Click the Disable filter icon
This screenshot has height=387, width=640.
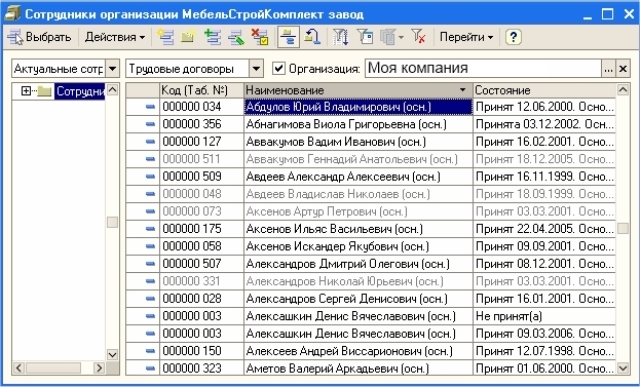(x=418, y=37)
